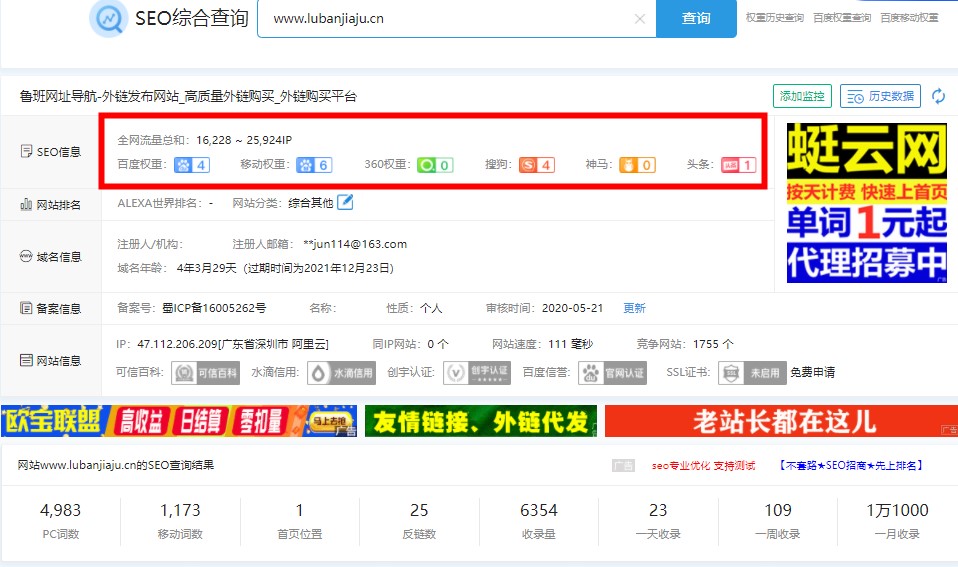Click the refresh arrows icon

(x=938, y=96)
